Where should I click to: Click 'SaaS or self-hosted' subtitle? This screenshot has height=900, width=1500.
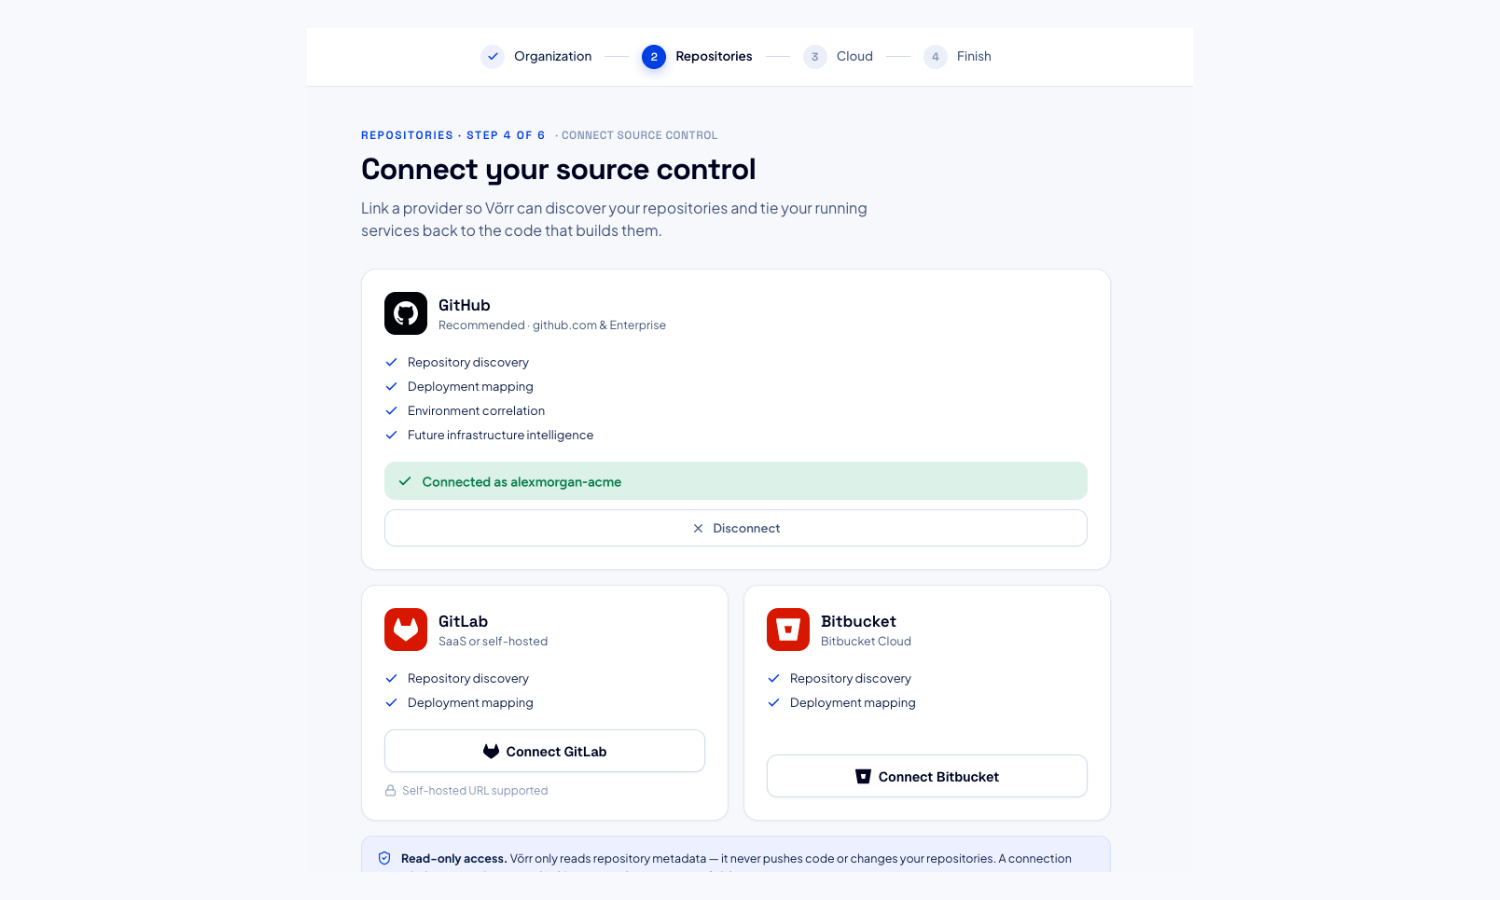[x=493, y=641]
